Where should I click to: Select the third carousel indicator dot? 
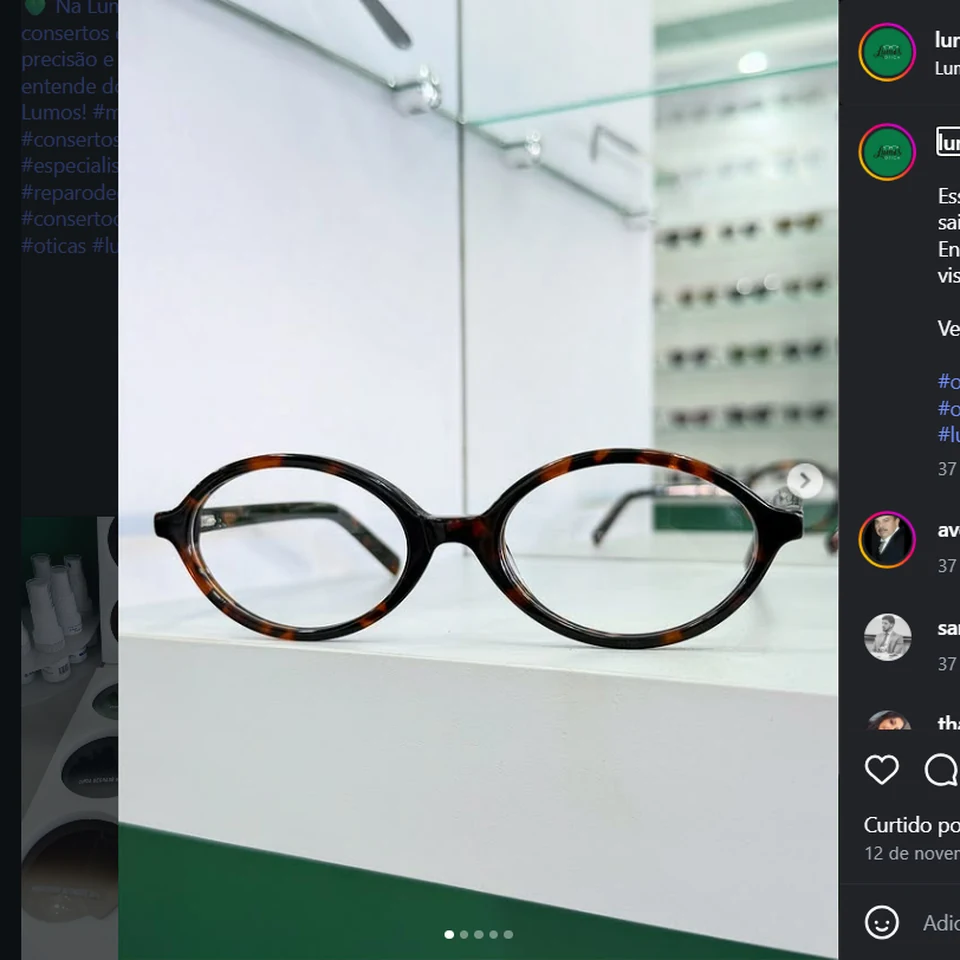(479, 934)
